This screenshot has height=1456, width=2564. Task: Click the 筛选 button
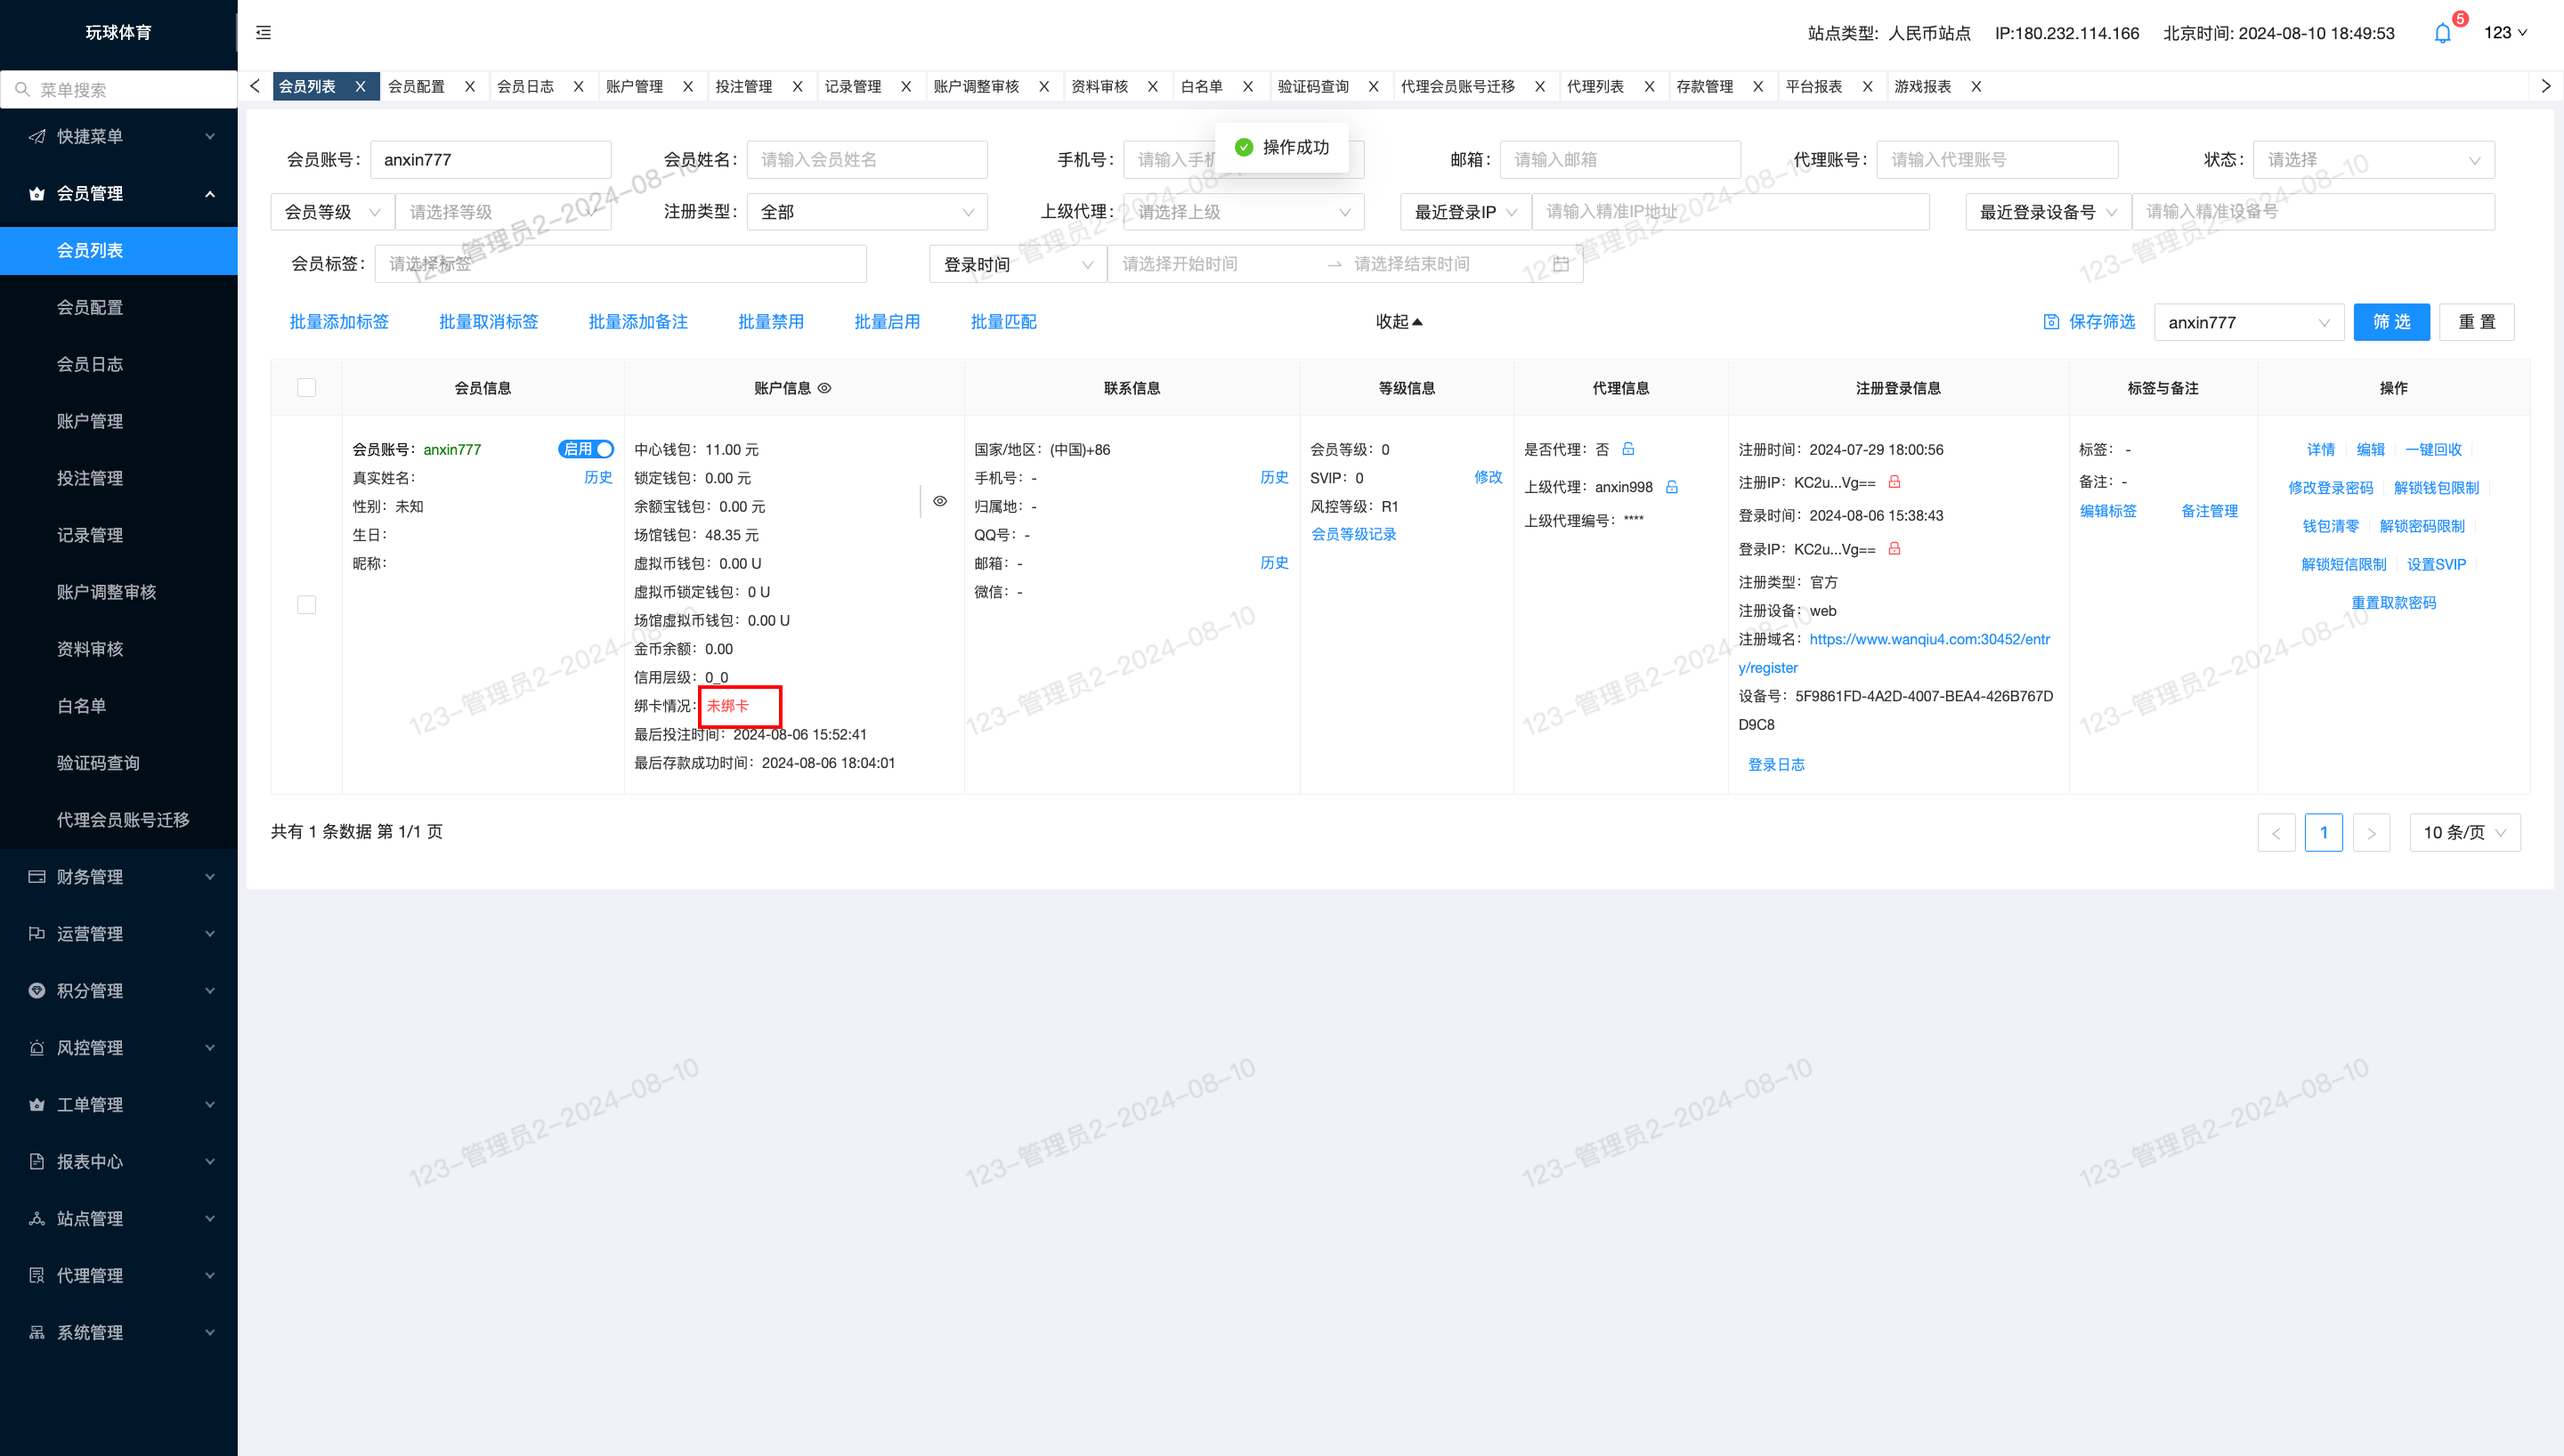(2391, 322)
